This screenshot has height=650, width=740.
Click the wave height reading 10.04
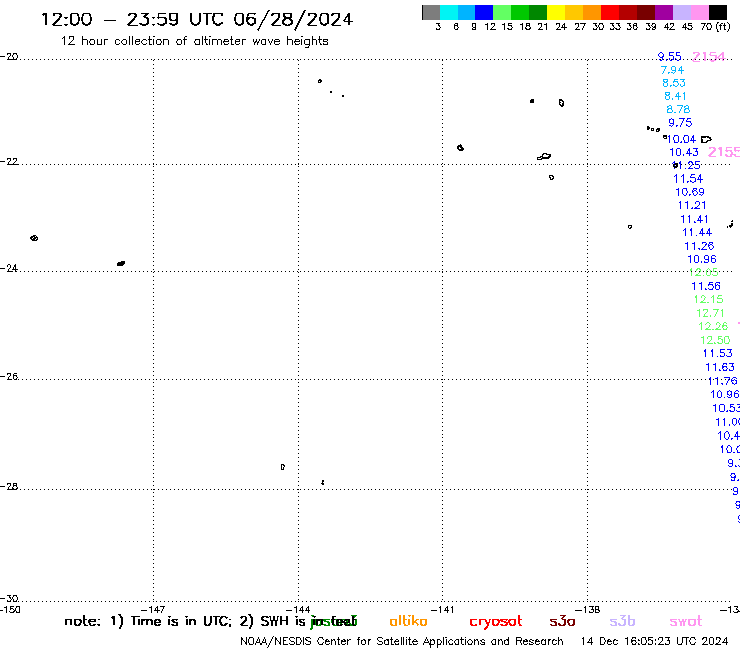(681, 139)
